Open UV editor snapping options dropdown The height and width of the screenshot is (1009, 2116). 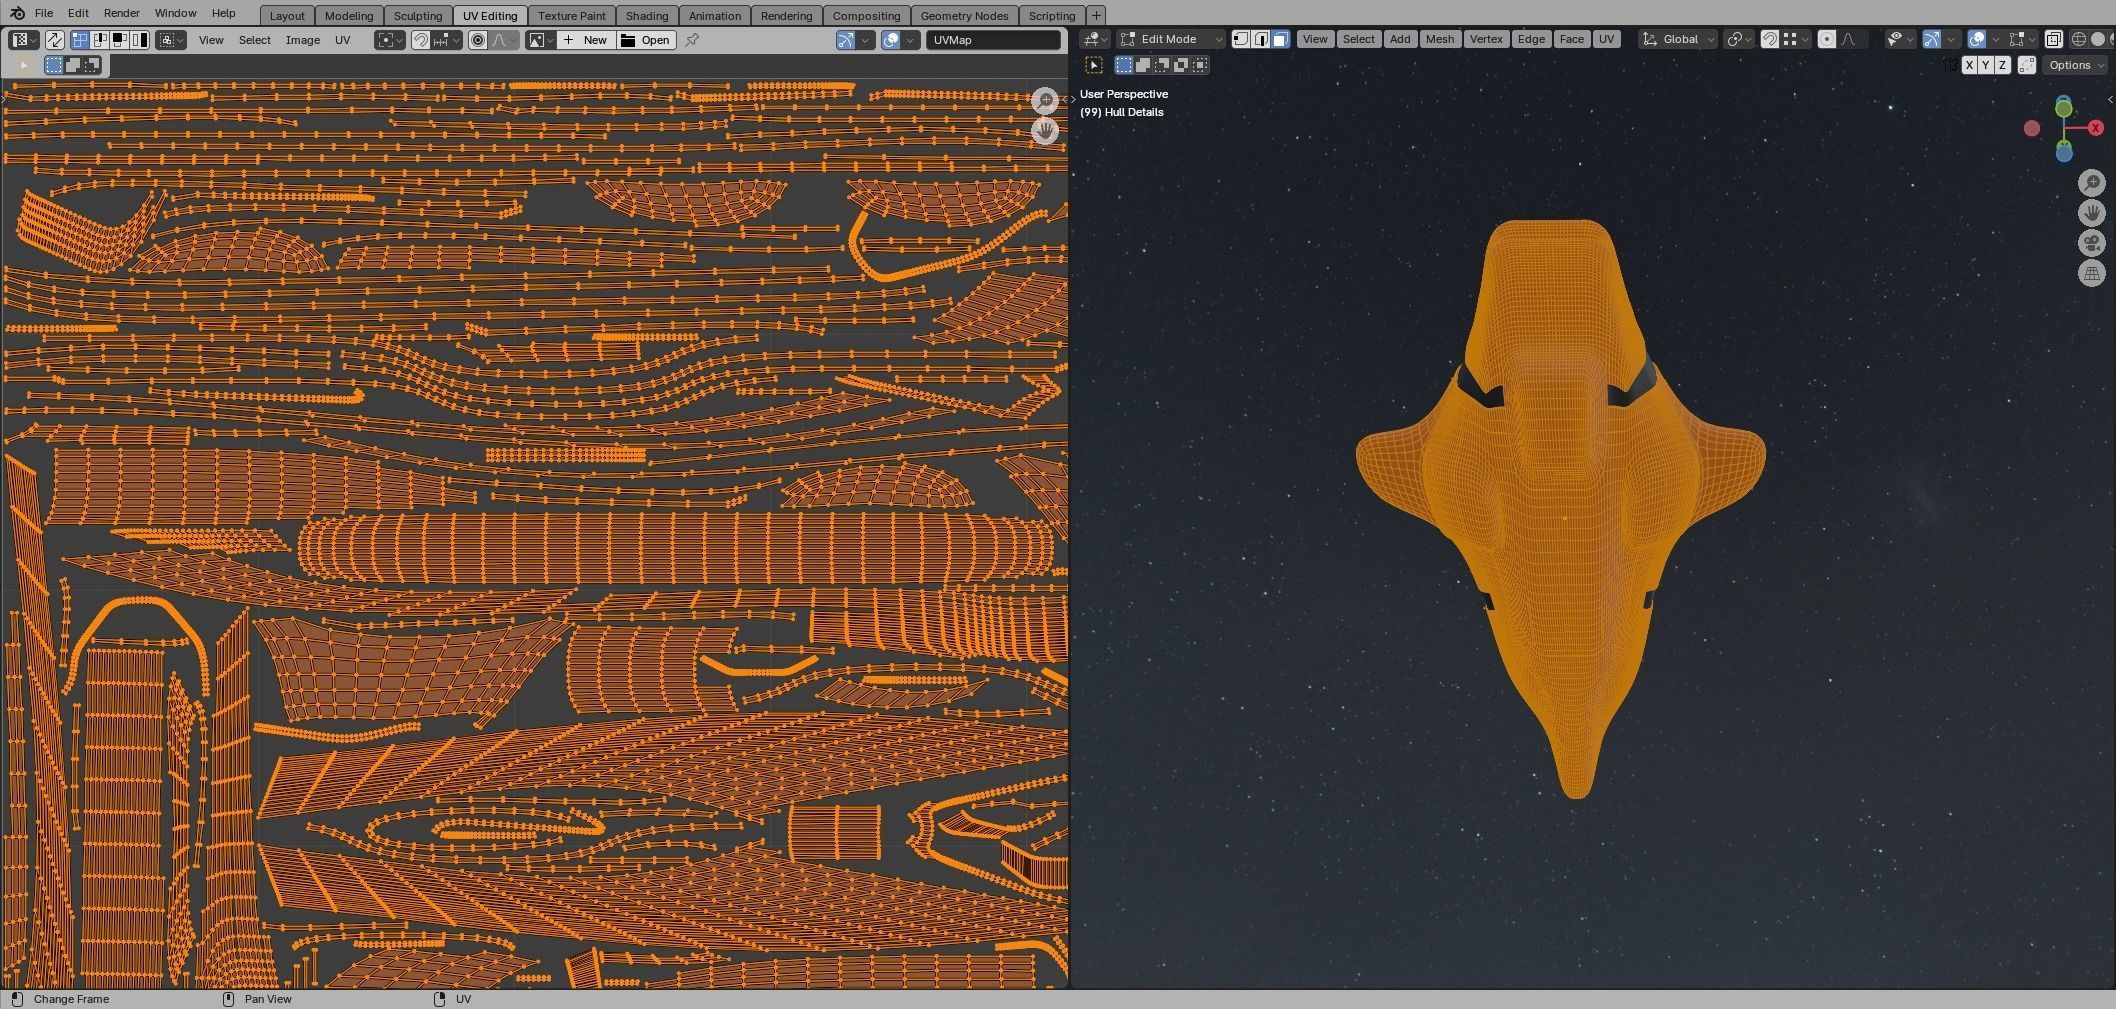point(447,40)
